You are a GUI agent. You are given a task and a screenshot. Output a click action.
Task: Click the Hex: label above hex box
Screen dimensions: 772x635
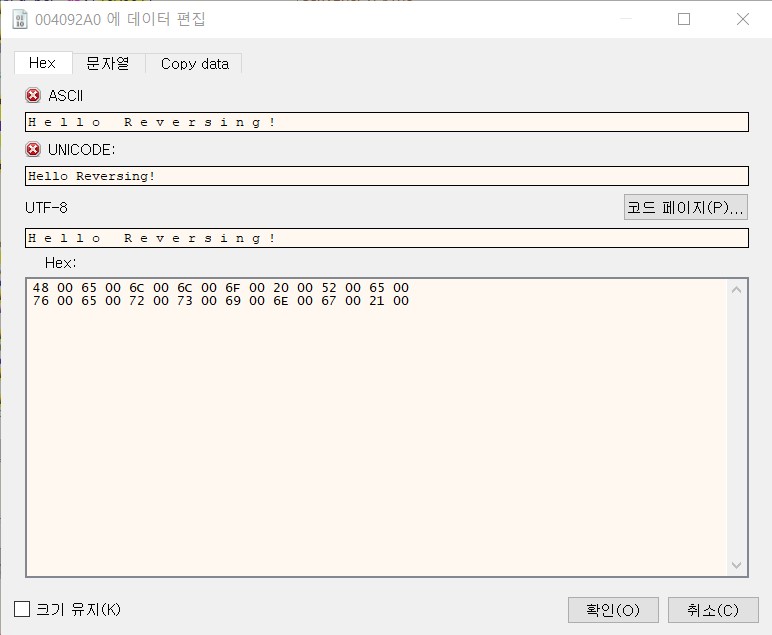point(61,263)
